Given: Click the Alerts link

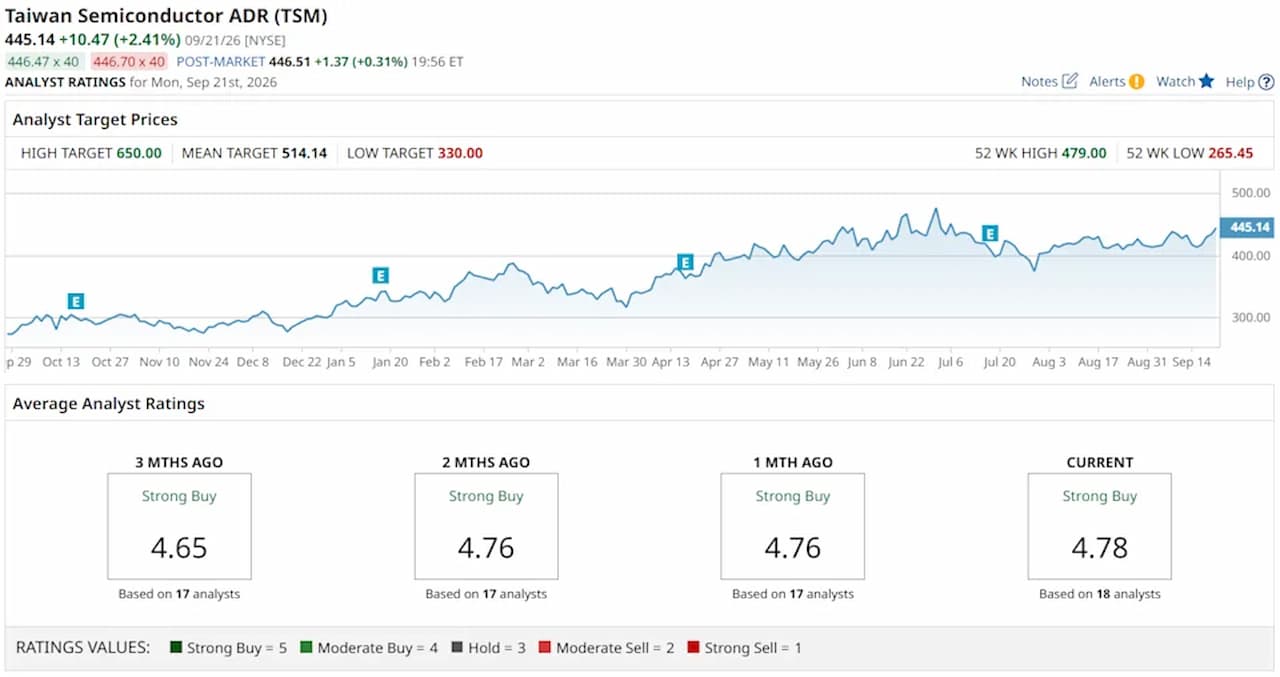Looking at the screenshot, I should (1107, 82).
